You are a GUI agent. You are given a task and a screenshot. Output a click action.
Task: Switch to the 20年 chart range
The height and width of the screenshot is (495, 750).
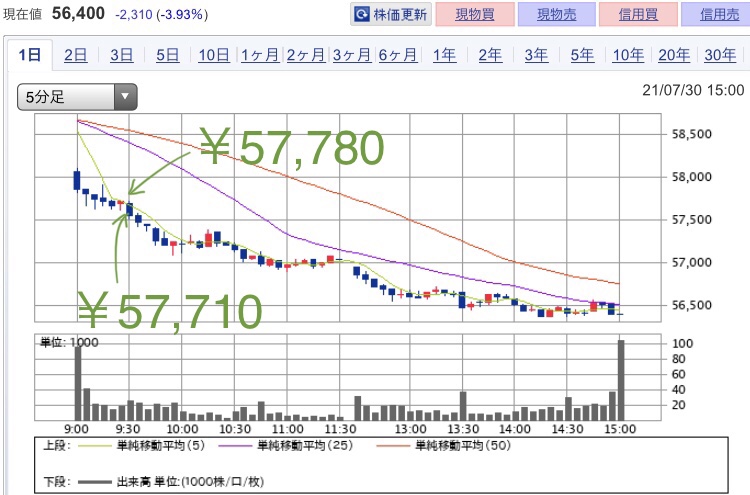point(674,55)
